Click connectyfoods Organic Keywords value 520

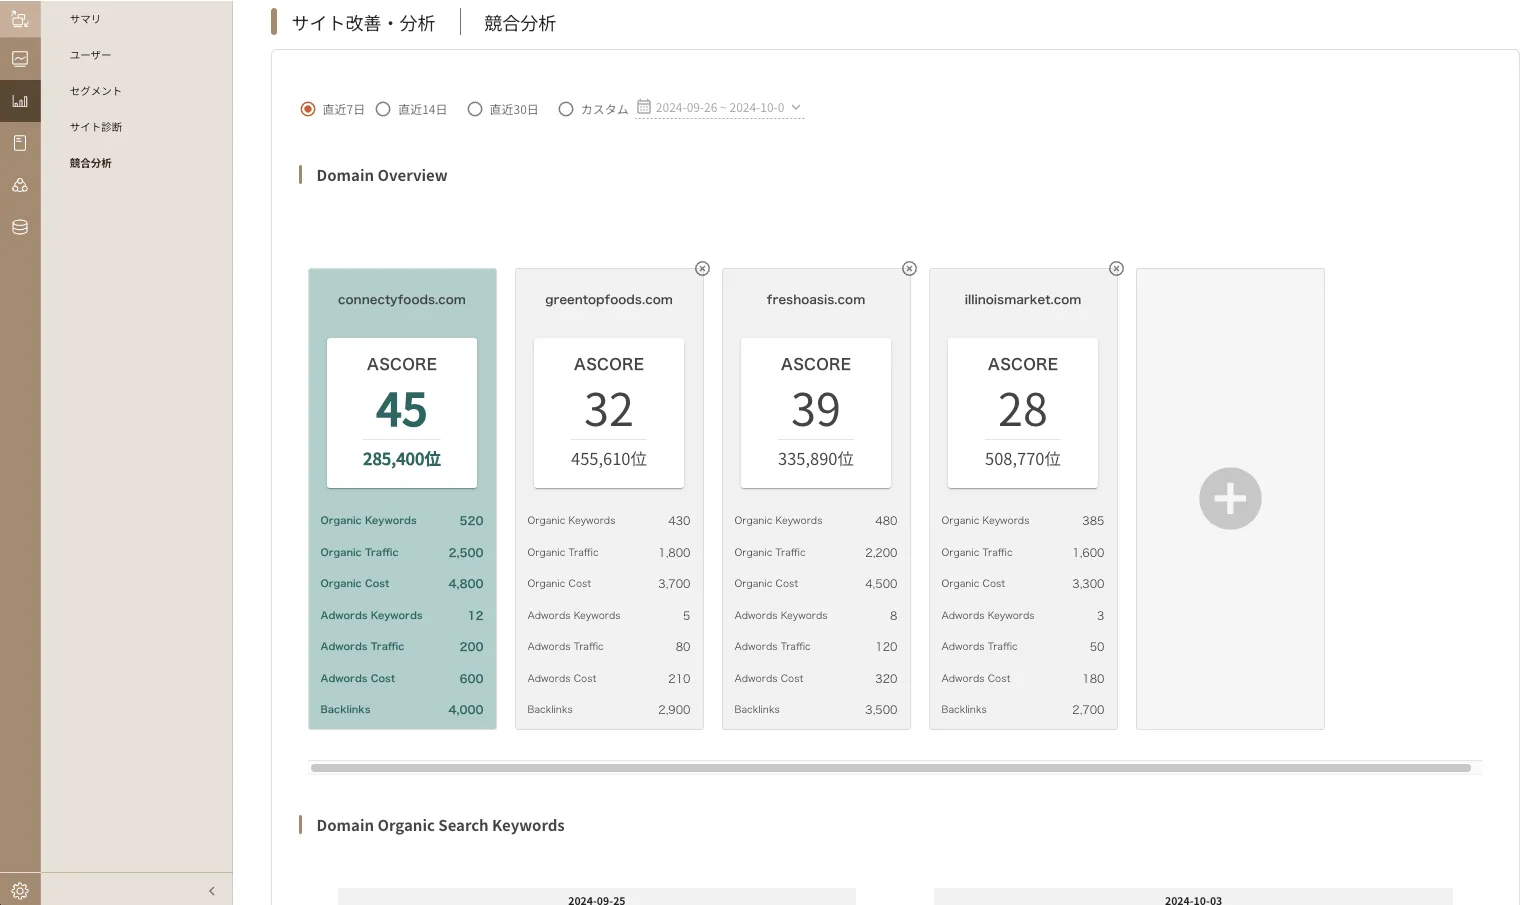point(471,521)
